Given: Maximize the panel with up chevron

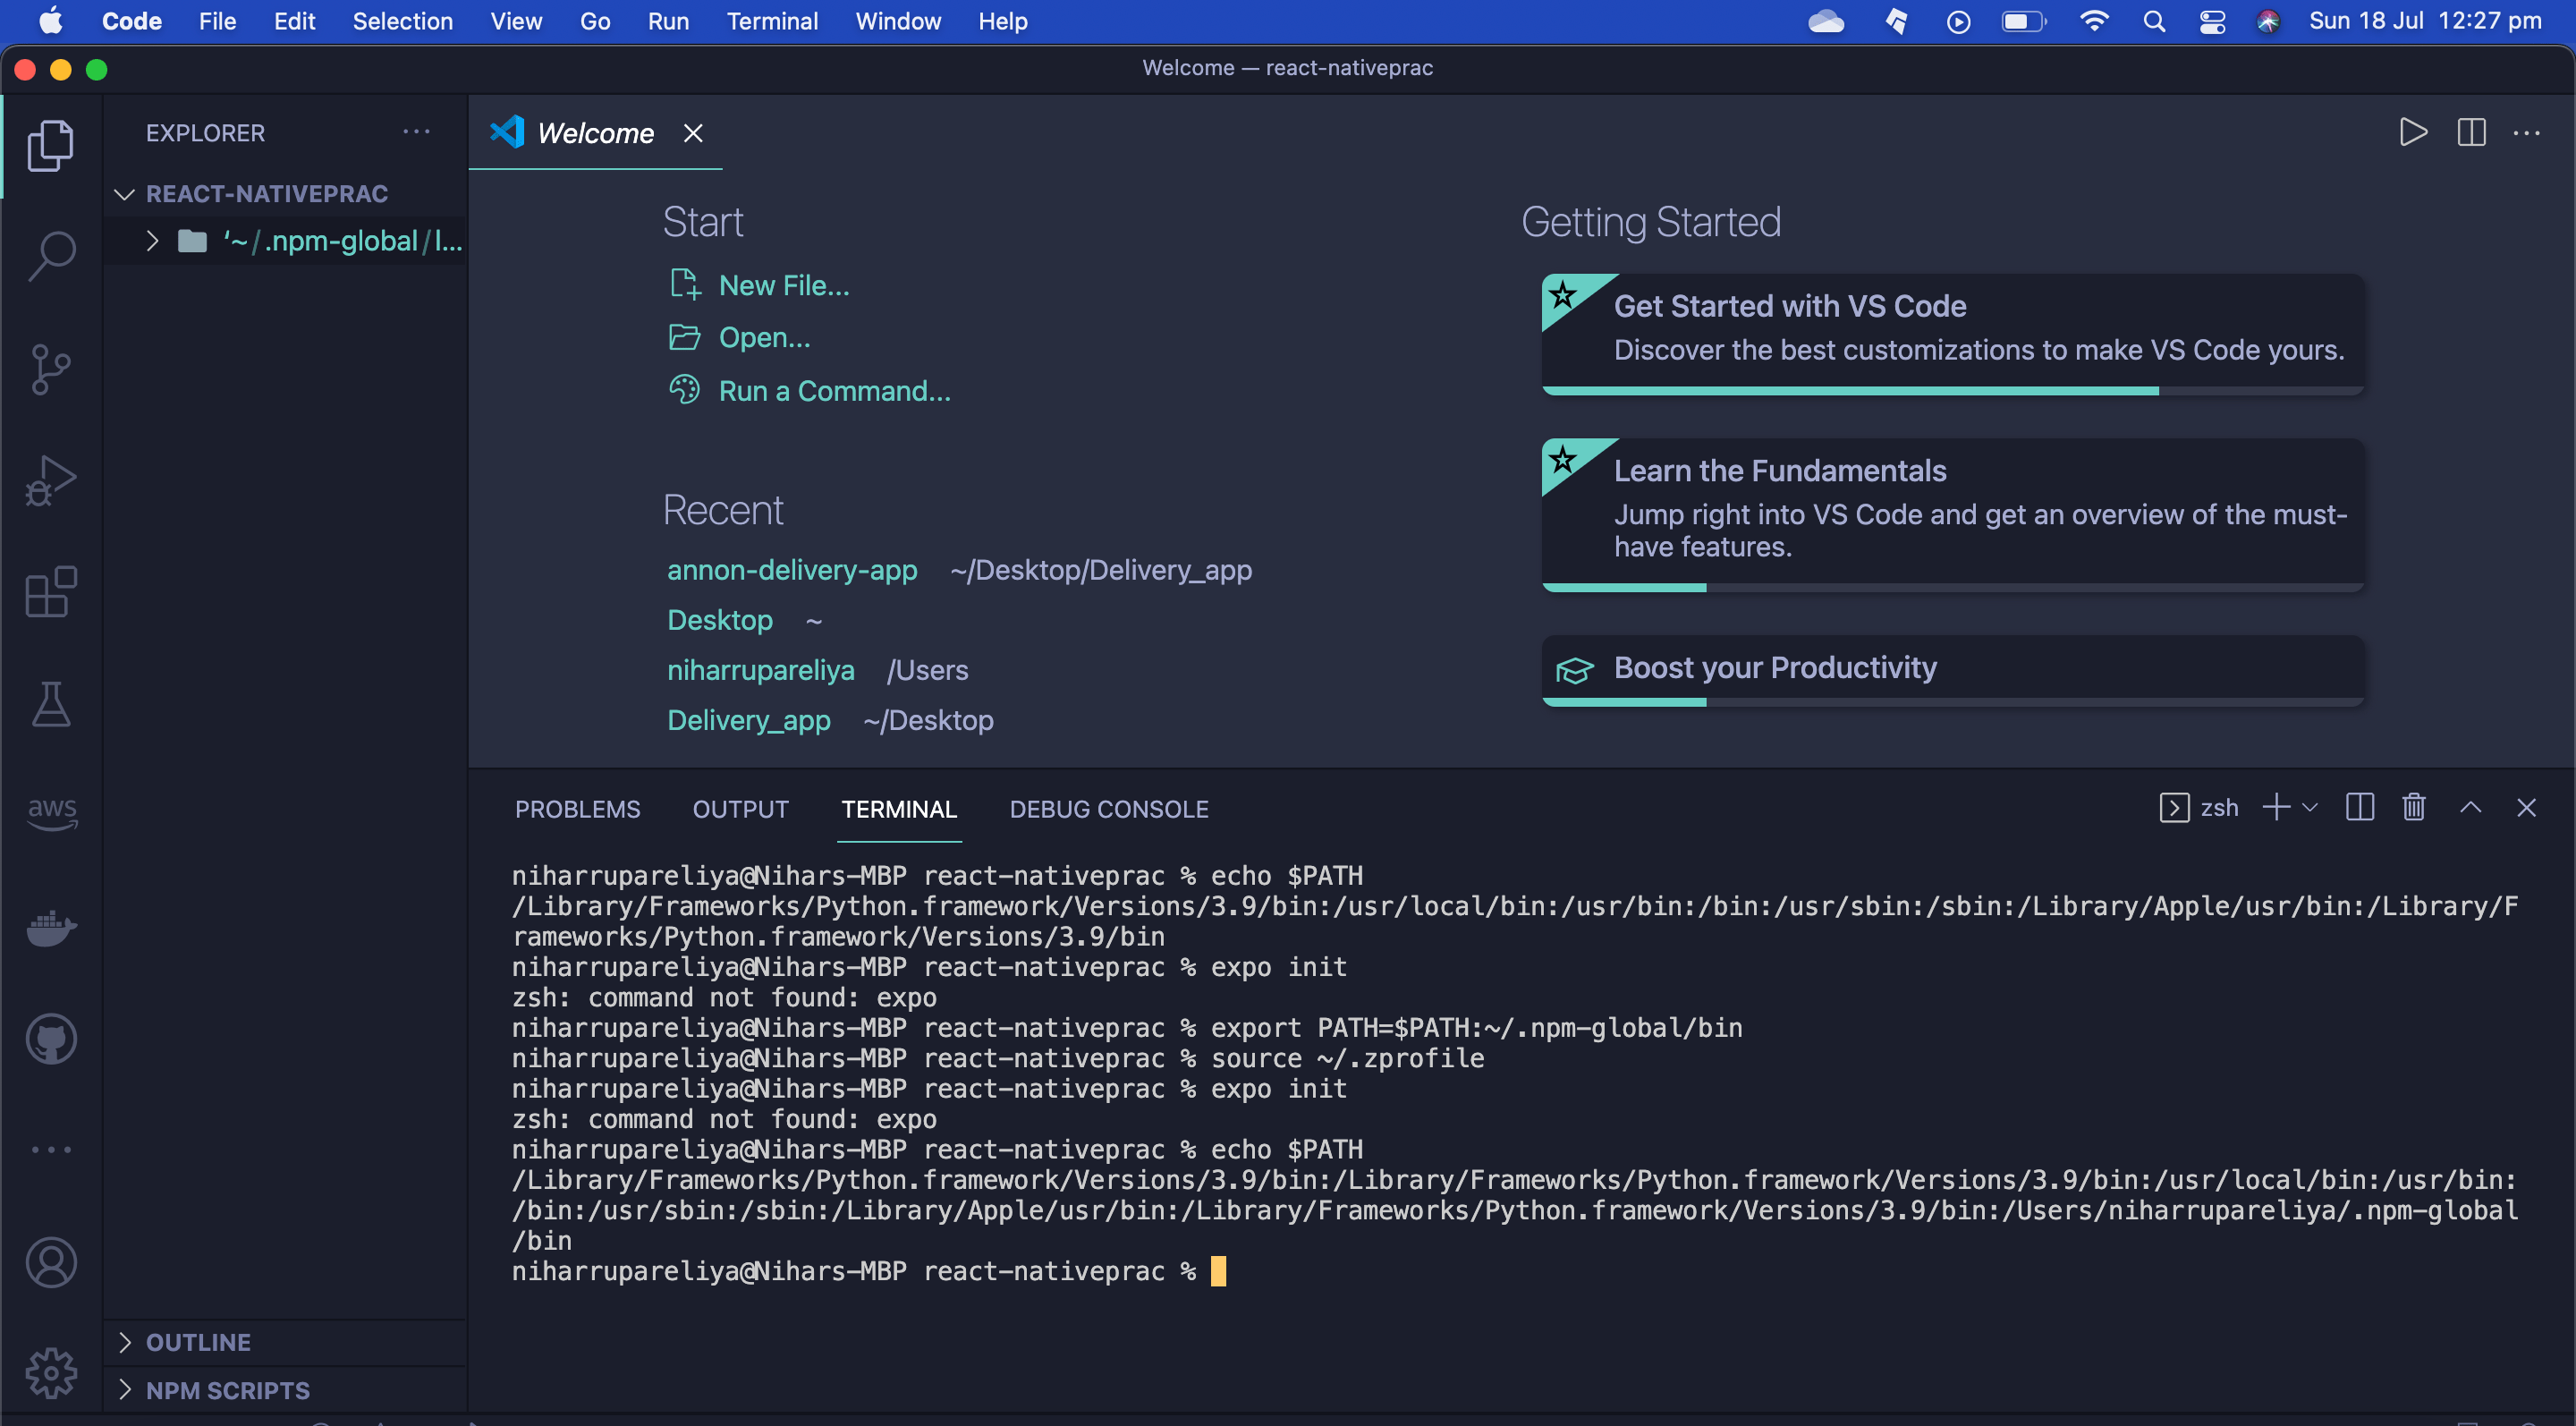Looking at the screenshot, I should [2471, 807].
